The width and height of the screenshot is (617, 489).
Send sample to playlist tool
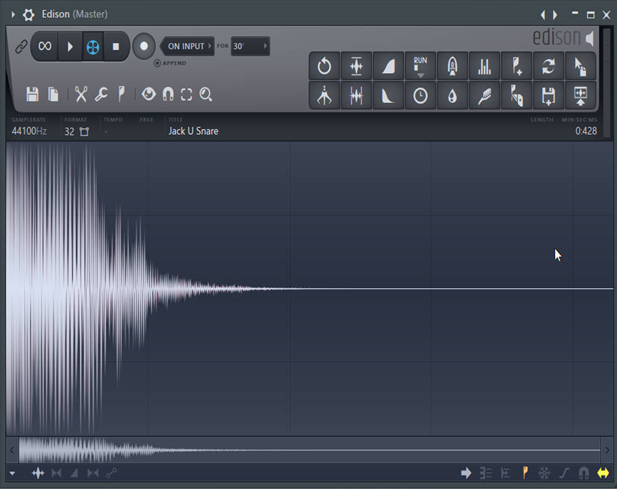(x=580, y=96)
